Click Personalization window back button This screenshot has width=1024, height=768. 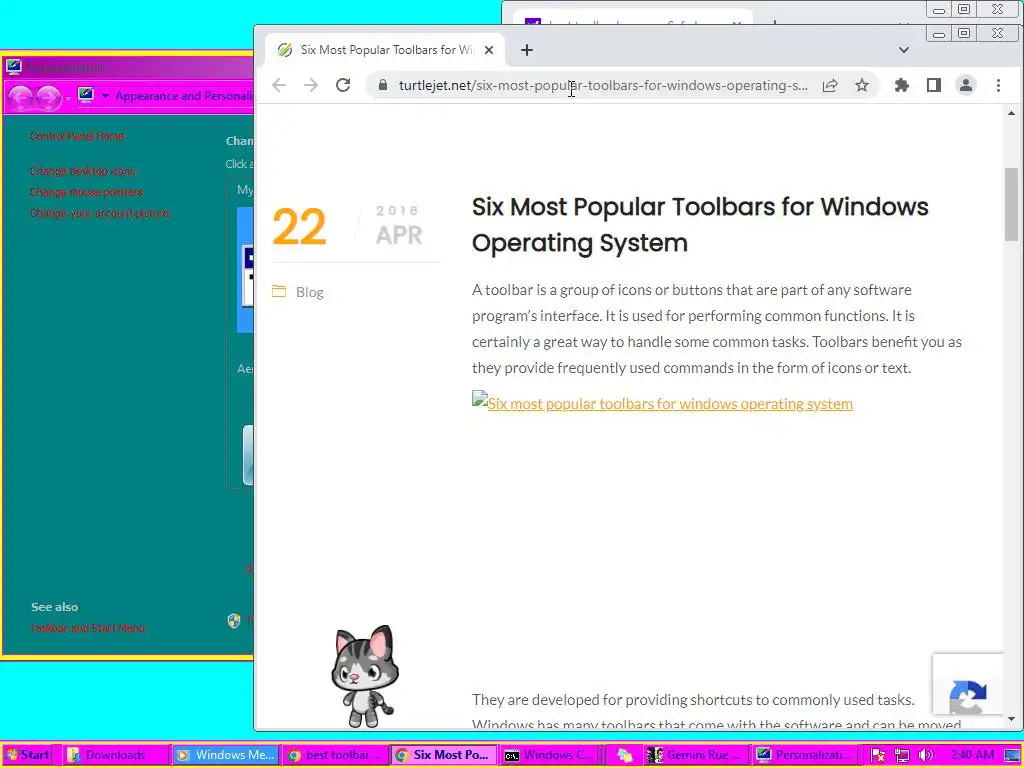pos(20,97)
